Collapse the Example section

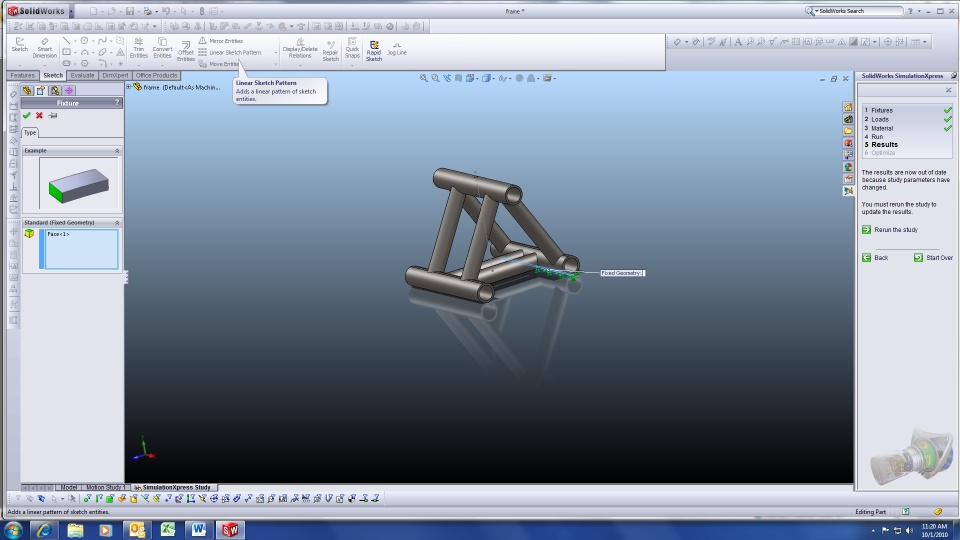[117, 151]
